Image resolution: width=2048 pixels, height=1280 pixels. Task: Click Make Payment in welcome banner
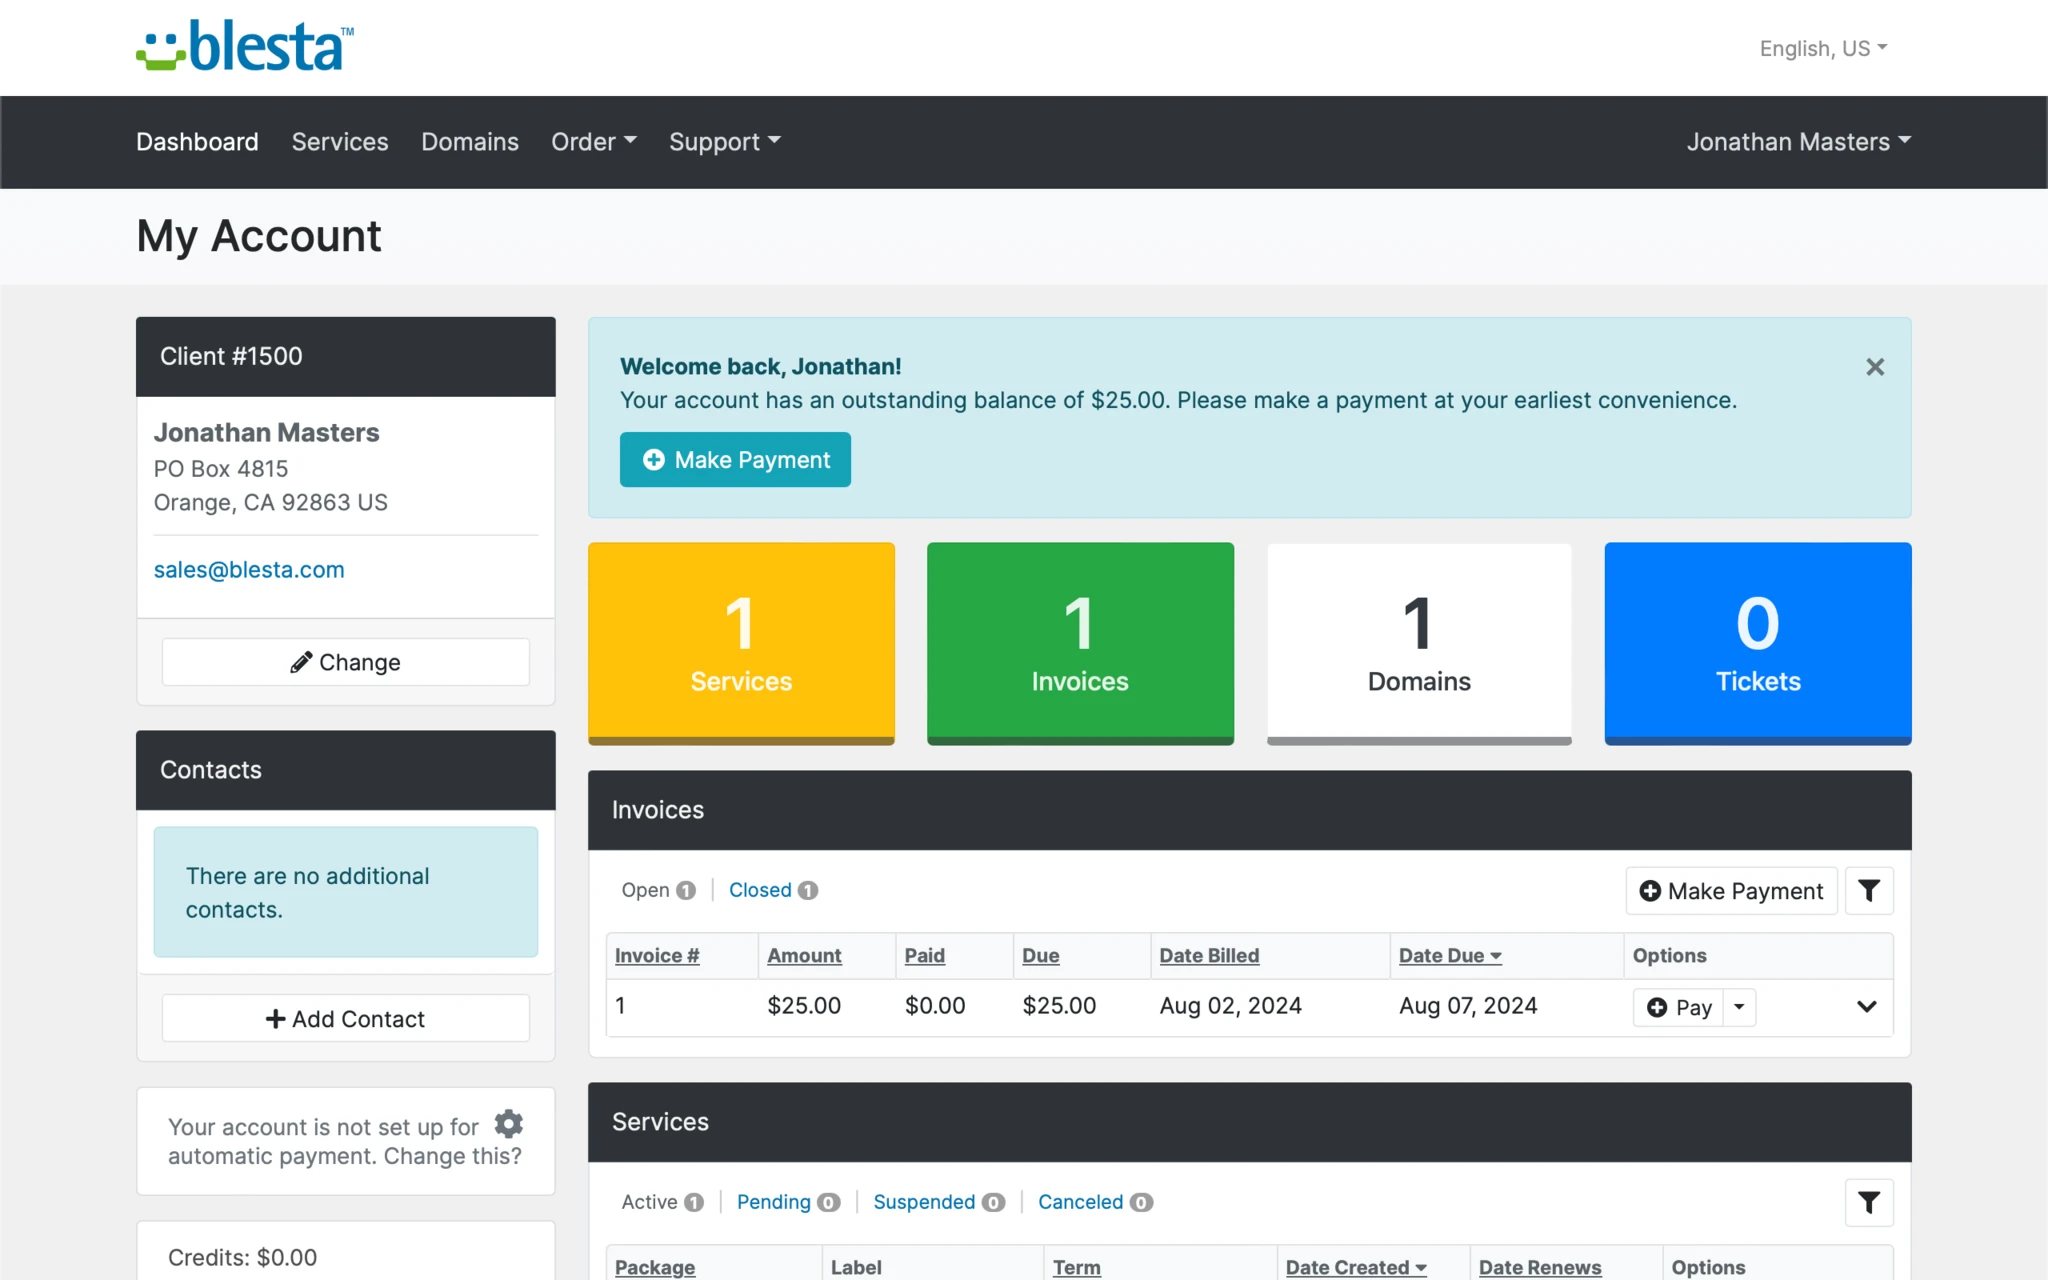click(x=735, y=460)
